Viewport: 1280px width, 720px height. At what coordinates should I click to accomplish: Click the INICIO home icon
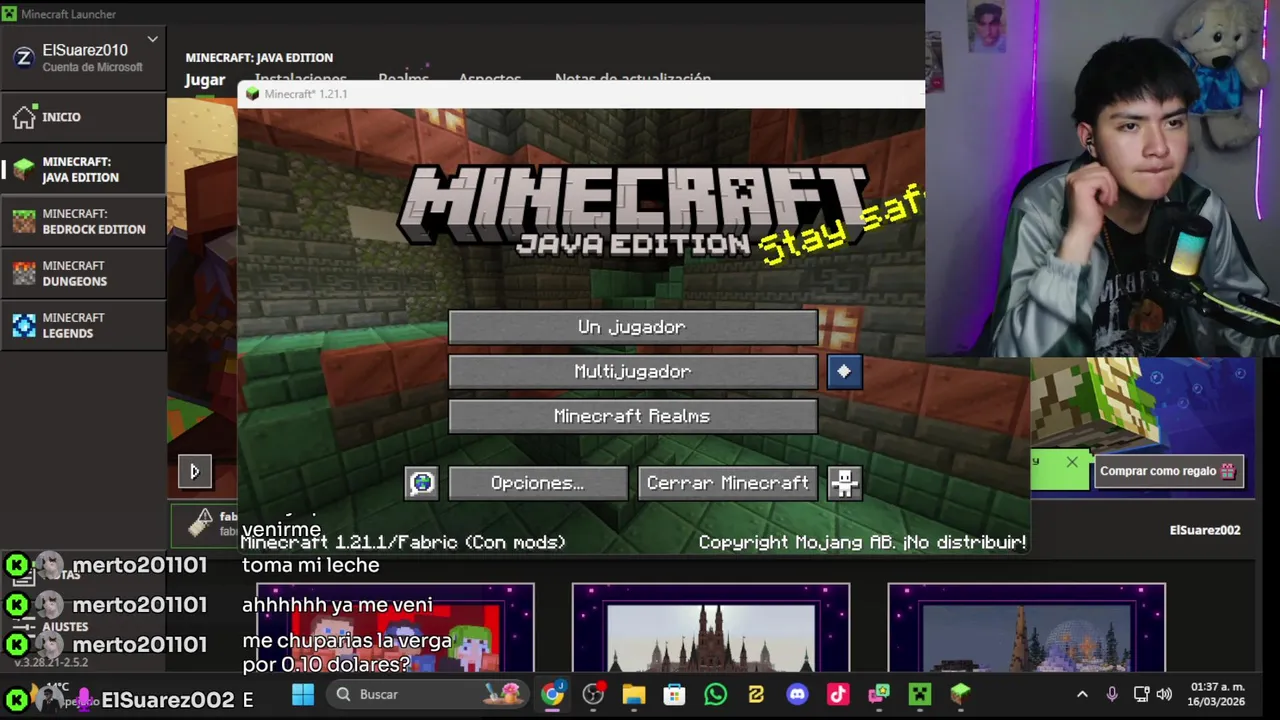pos(24,117)
